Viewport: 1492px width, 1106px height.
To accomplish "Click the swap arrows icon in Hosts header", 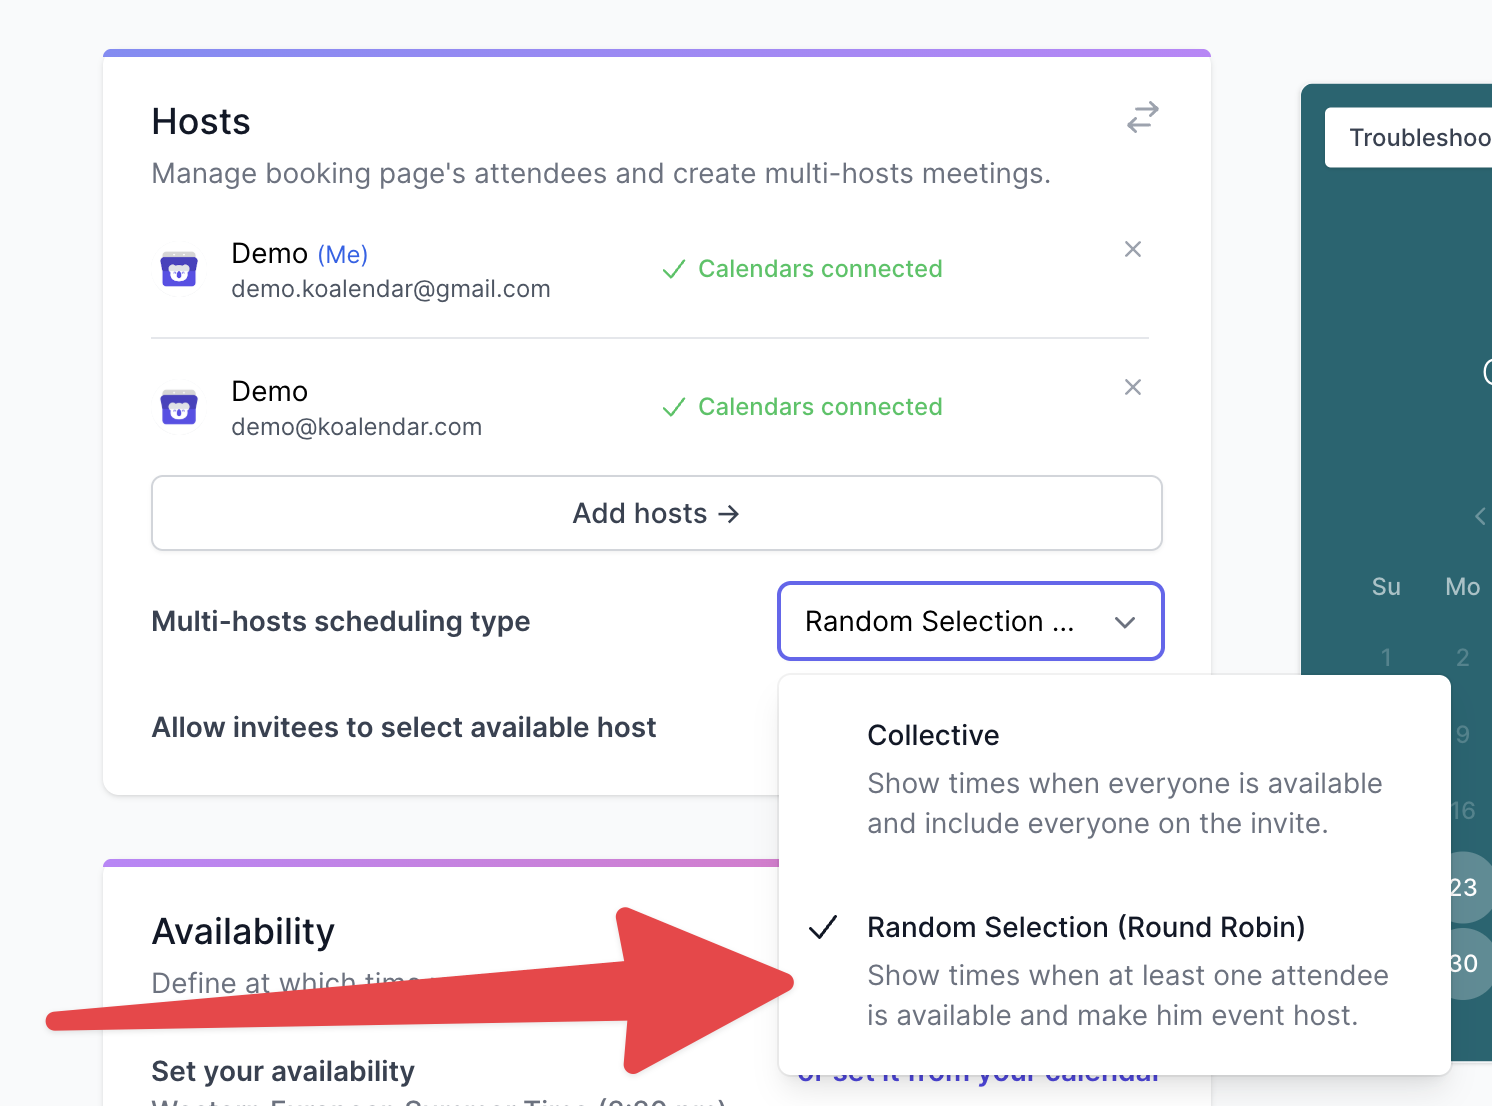I will pyautogui.click(x=1143, y=117).
